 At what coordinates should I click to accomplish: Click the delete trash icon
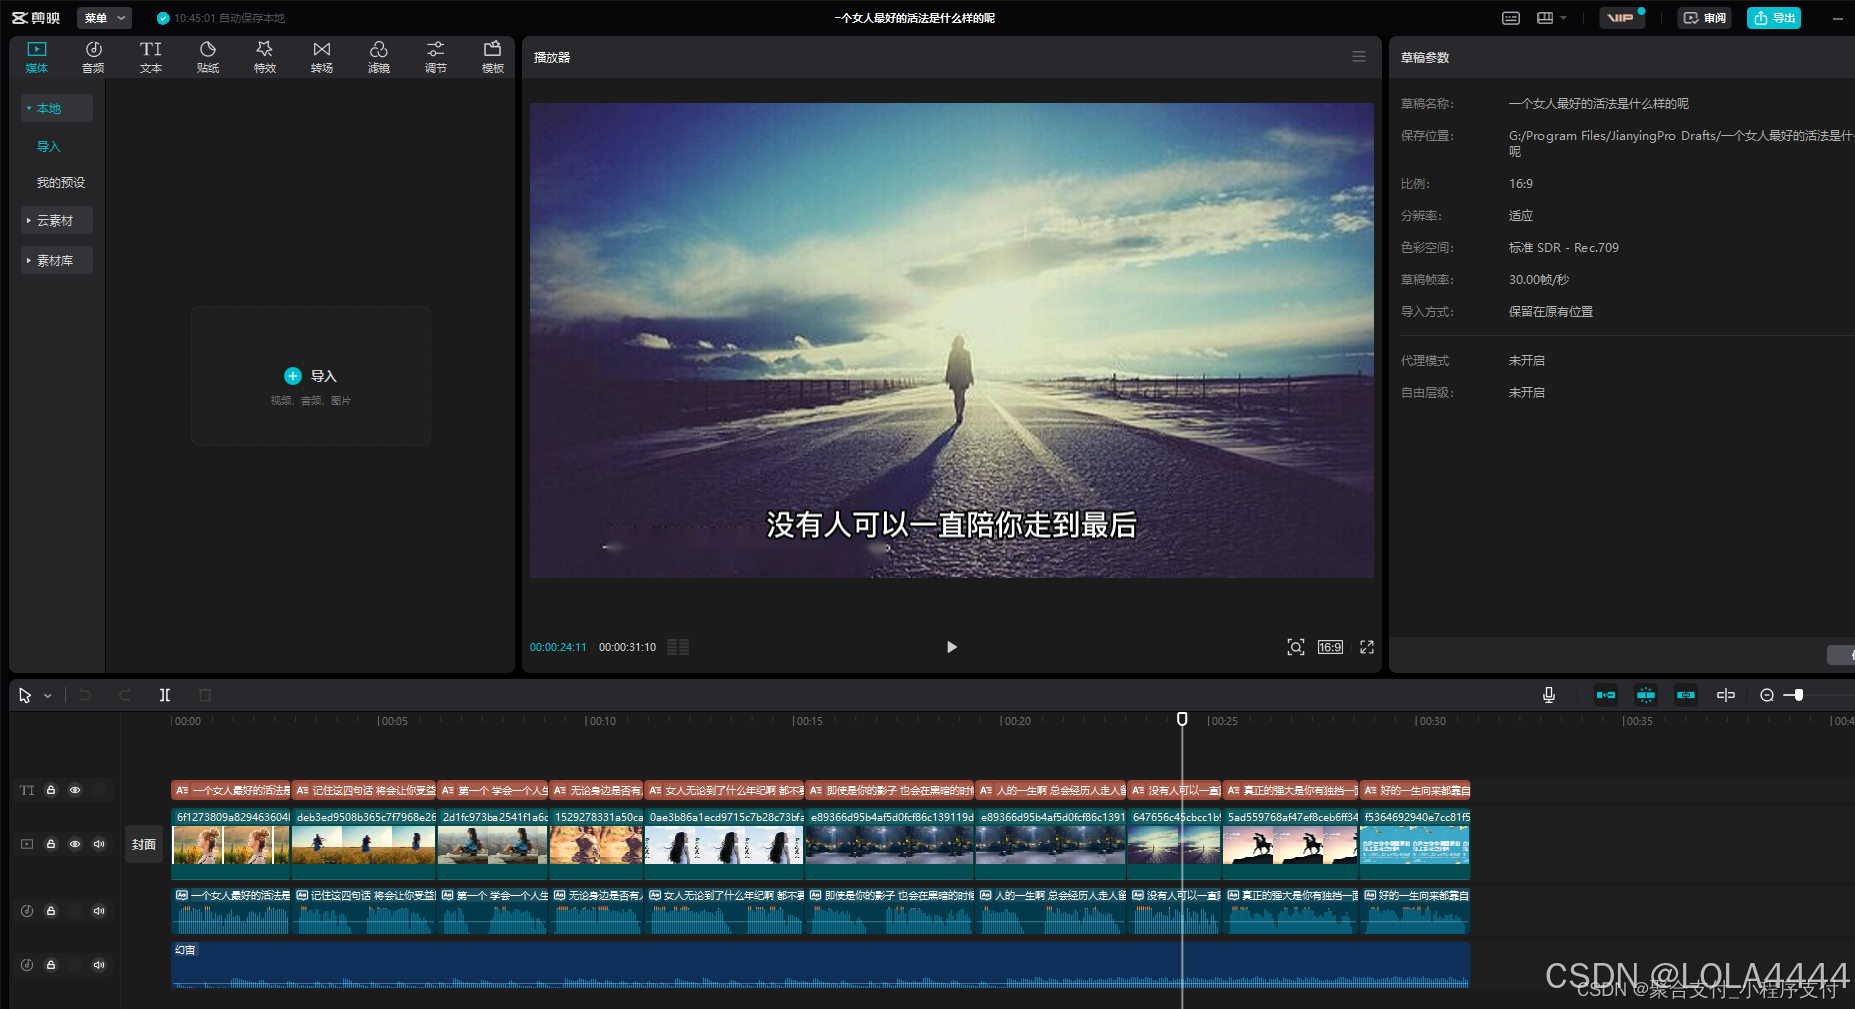tap(205, 695)
